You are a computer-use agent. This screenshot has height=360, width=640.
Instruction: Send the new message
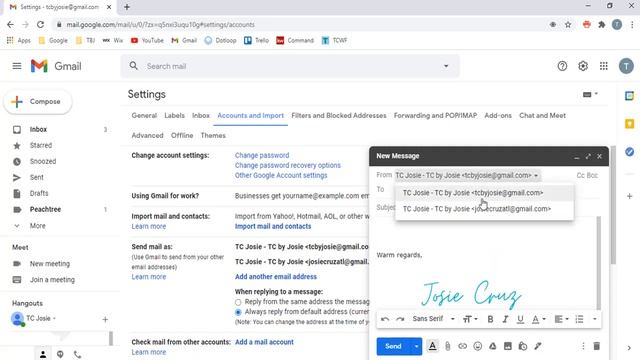coord(393,346)
